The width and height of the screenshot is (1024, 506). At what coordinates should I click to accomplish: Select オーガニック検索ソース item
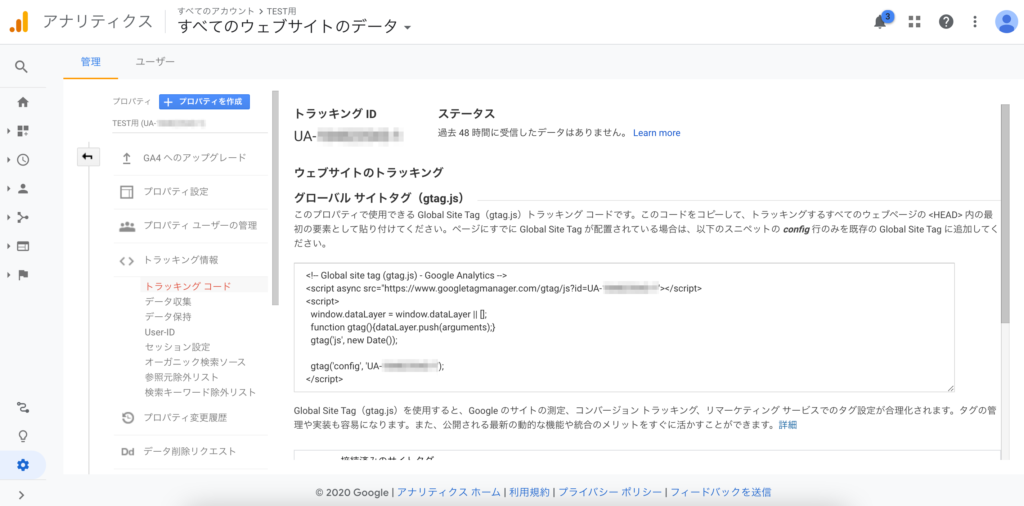click(195, 362)
